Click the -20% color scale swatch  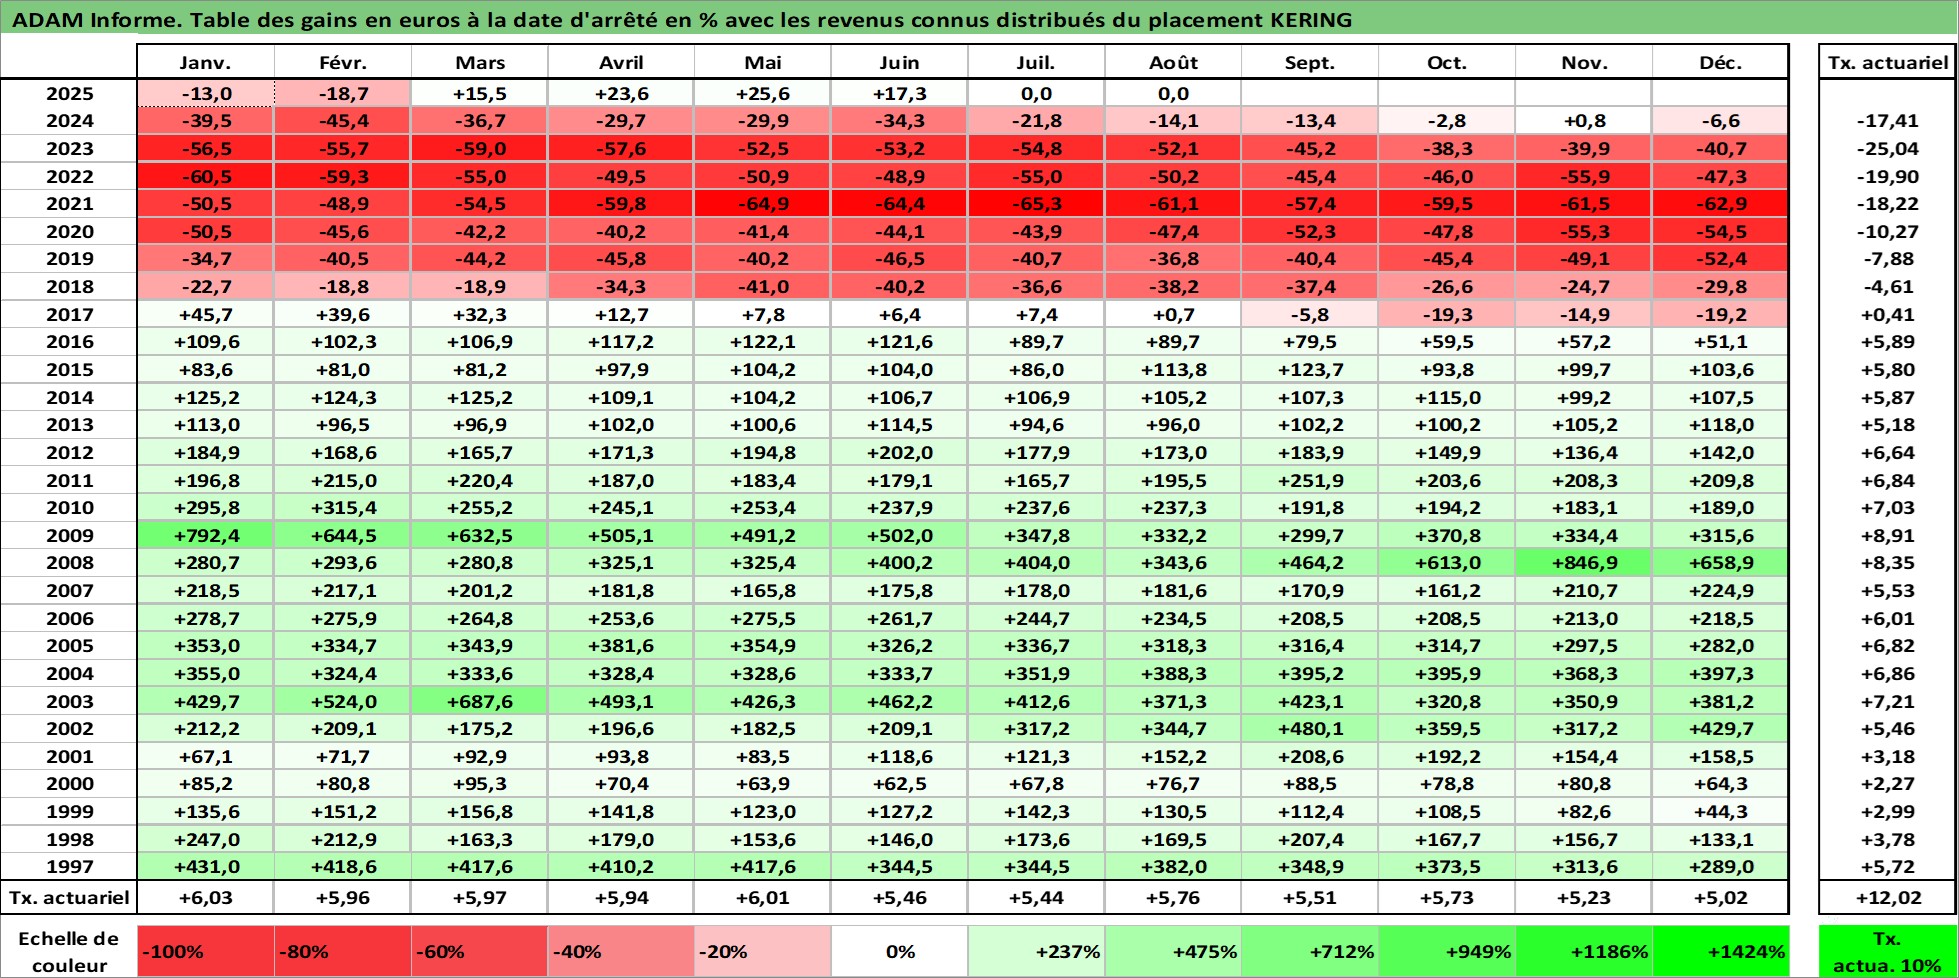click(762, 951)
